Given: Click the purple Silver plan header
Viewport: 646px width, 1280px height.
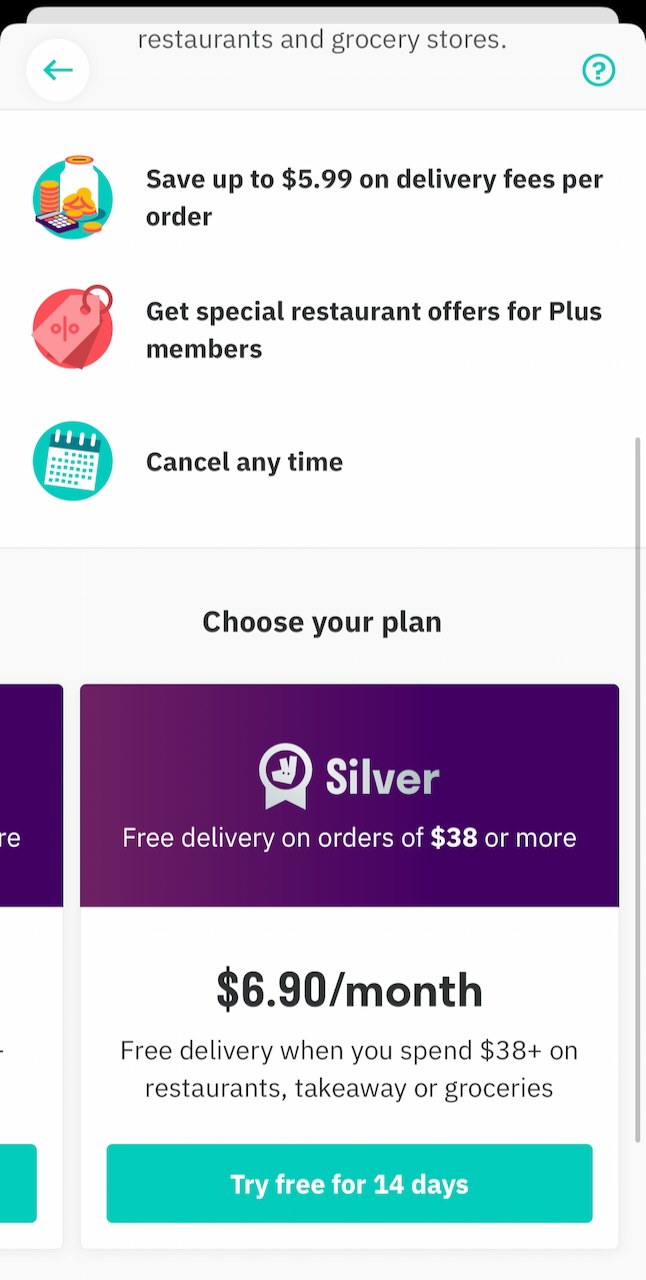Looking at the screenshot, I should pyautogui.click(x=349, y=795).
